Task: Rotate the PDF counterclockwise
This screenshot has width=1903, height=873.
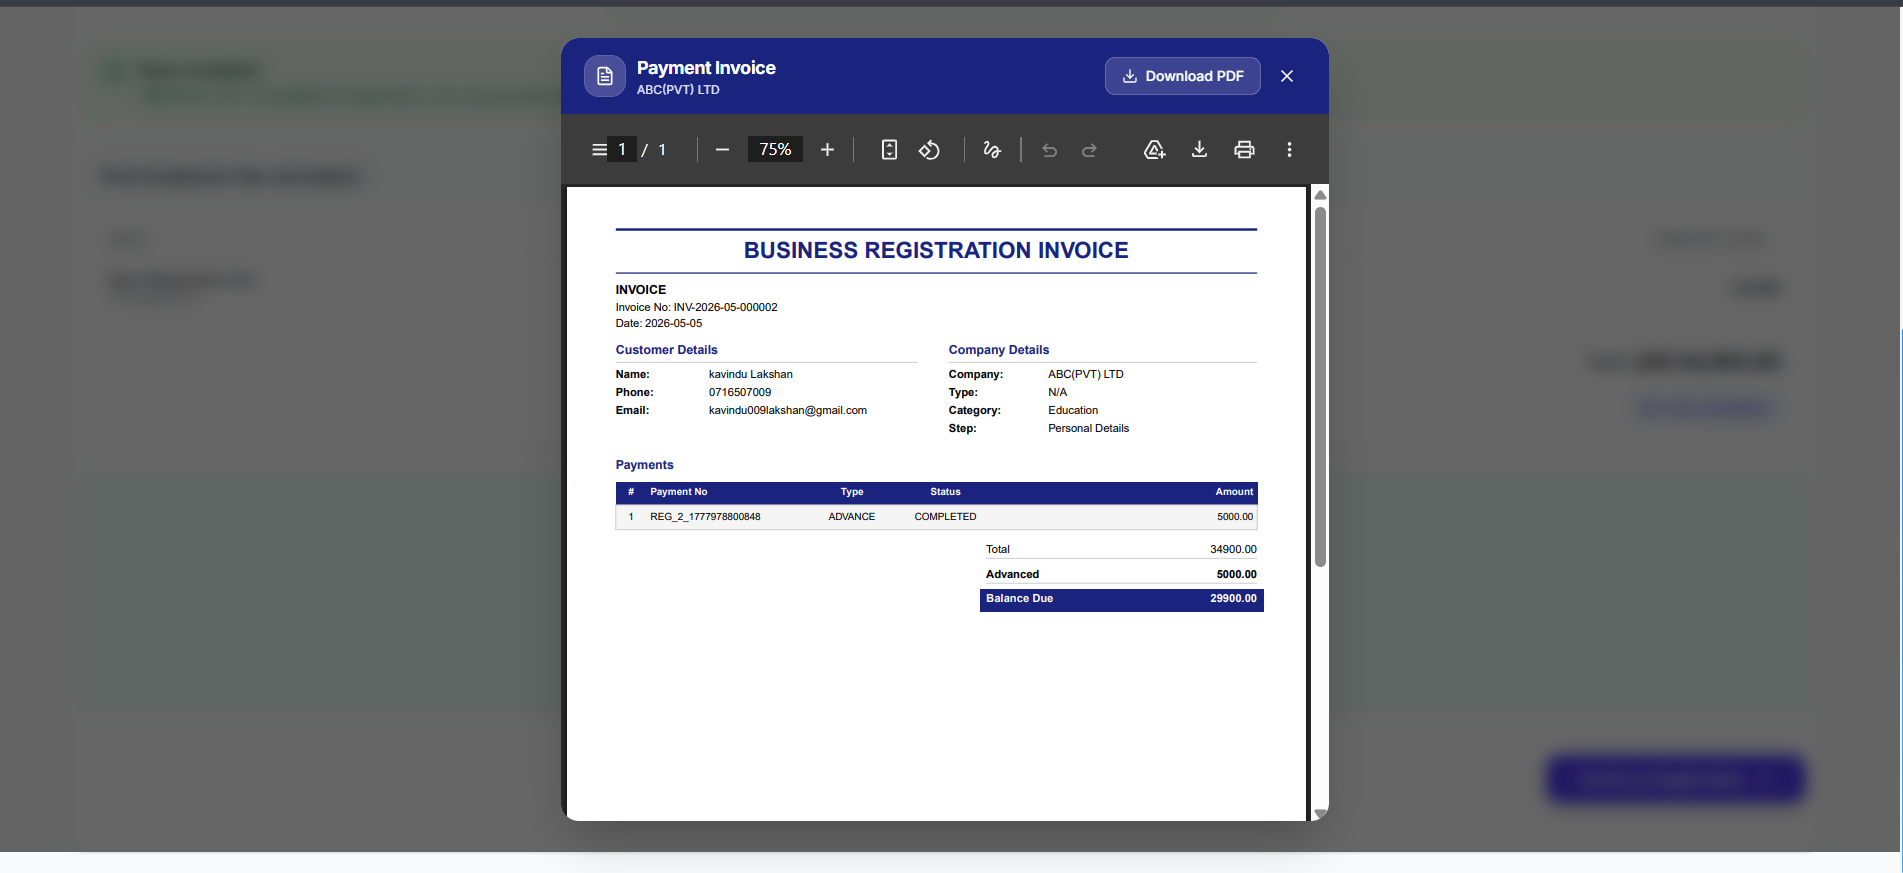Action: [929, 150]
